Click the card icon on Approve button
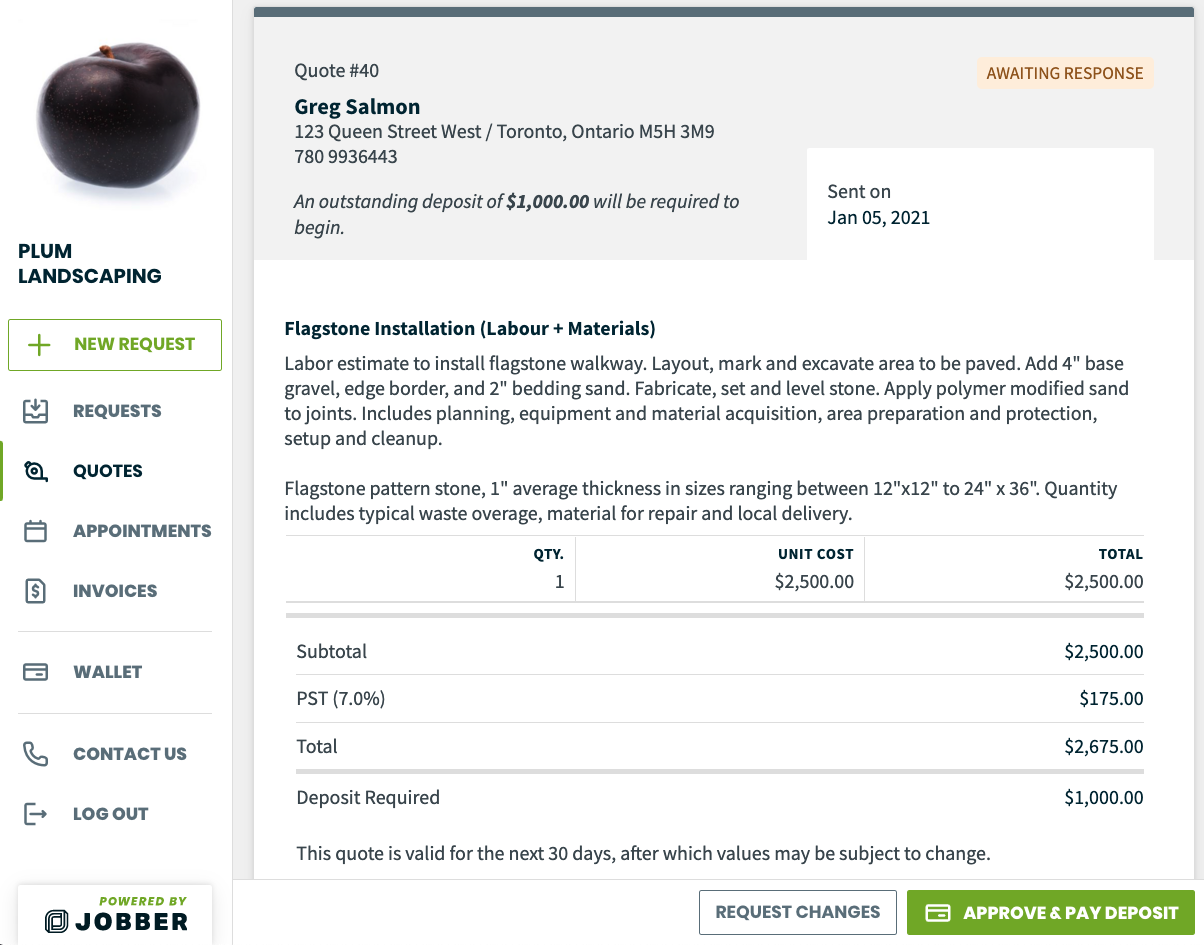The image size is (1204, 945). [938, 913]
